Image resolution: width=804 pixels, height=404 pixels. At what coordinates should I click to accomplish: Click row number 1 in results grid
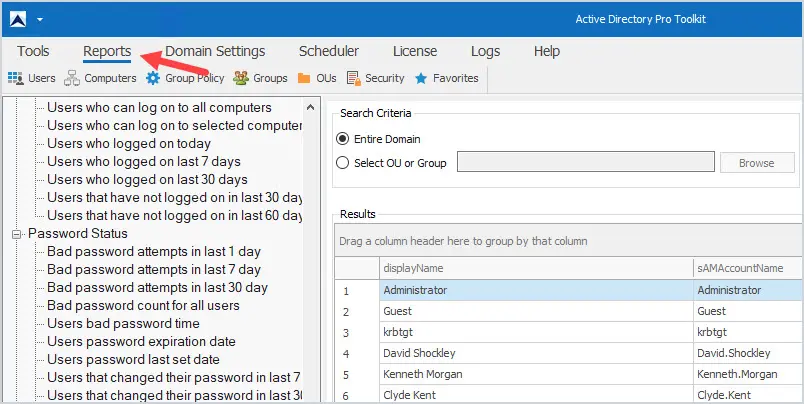coord(357,291)
